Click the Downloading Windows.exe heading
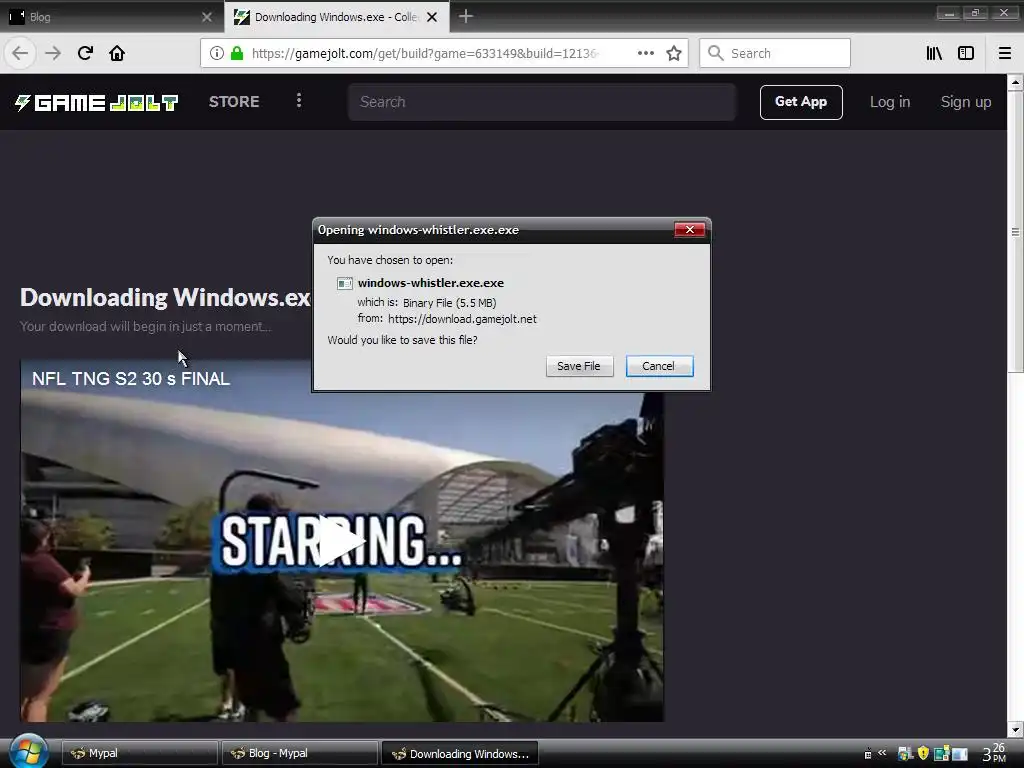 click(165, 298)
